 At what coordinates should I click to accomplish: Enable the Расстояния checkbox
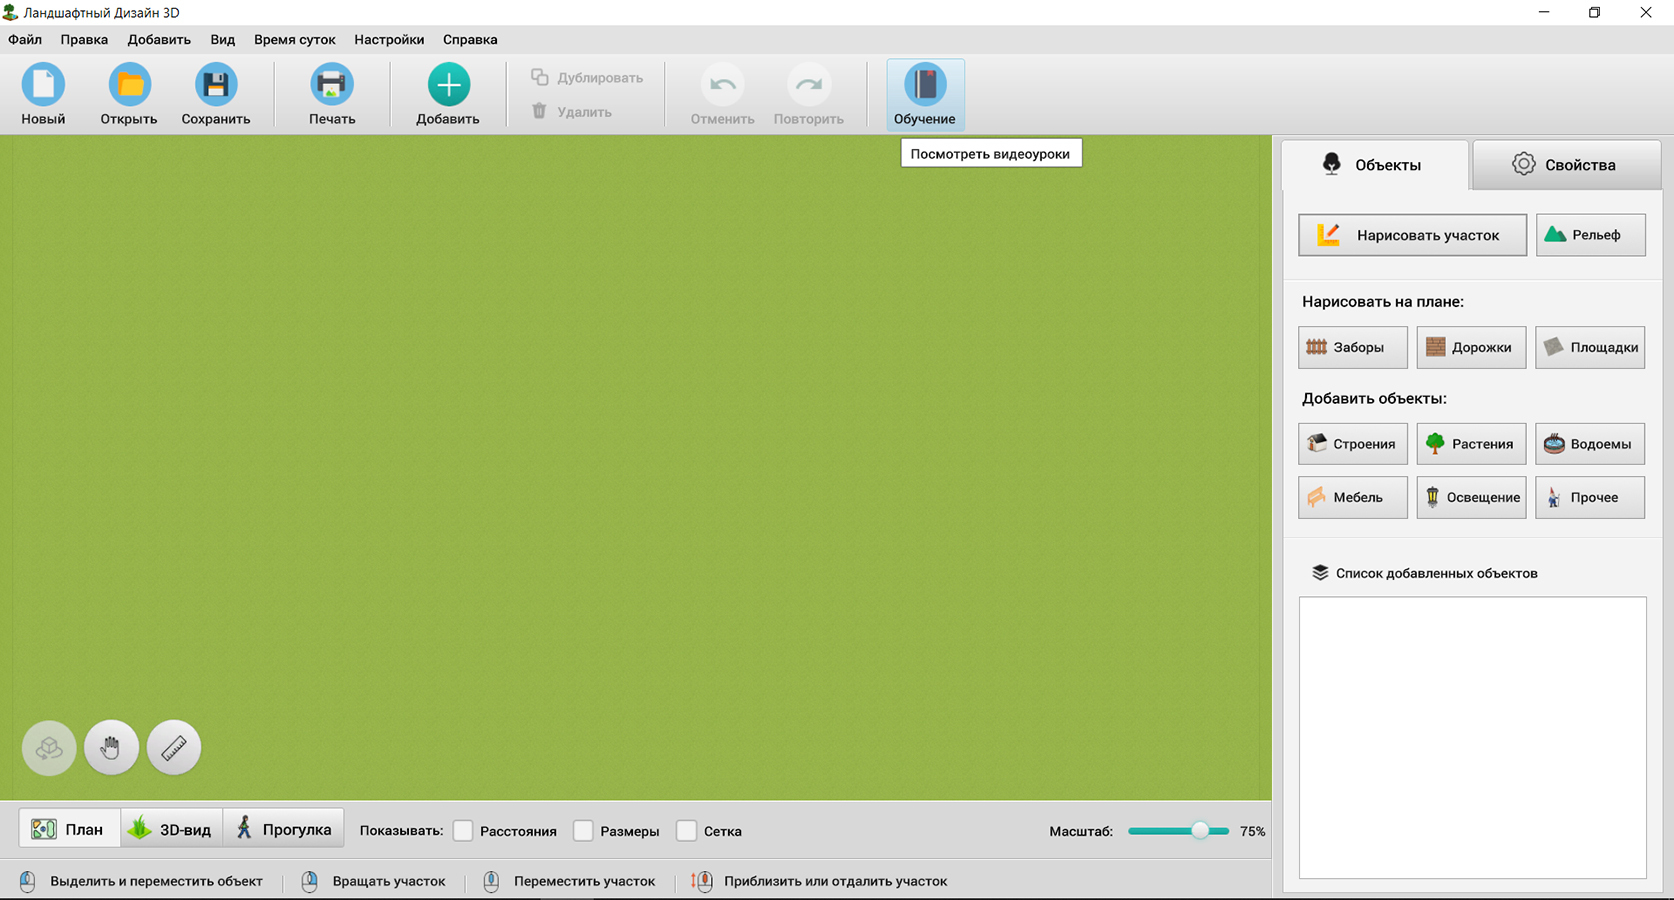463,831
